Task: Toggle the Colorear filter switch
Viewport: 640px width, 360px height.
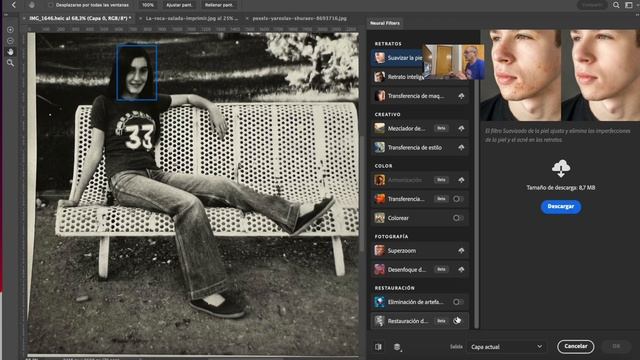Action: pyautogui.click(x=458, y=218)
